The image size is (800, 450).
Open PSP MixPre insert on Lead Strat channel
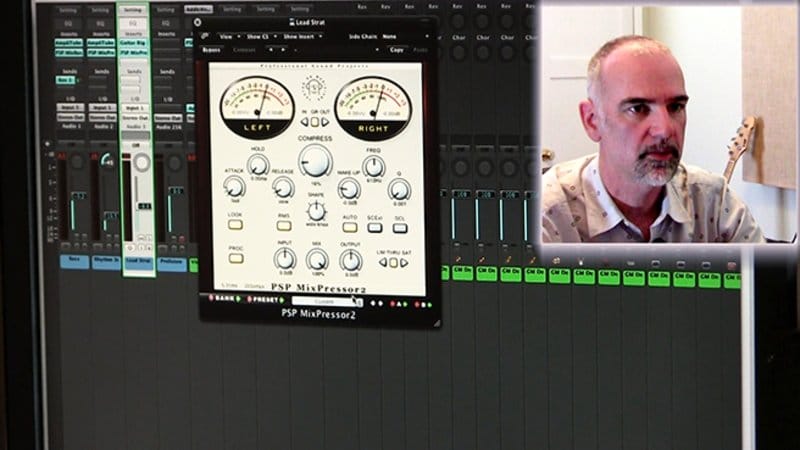(134, 52)
